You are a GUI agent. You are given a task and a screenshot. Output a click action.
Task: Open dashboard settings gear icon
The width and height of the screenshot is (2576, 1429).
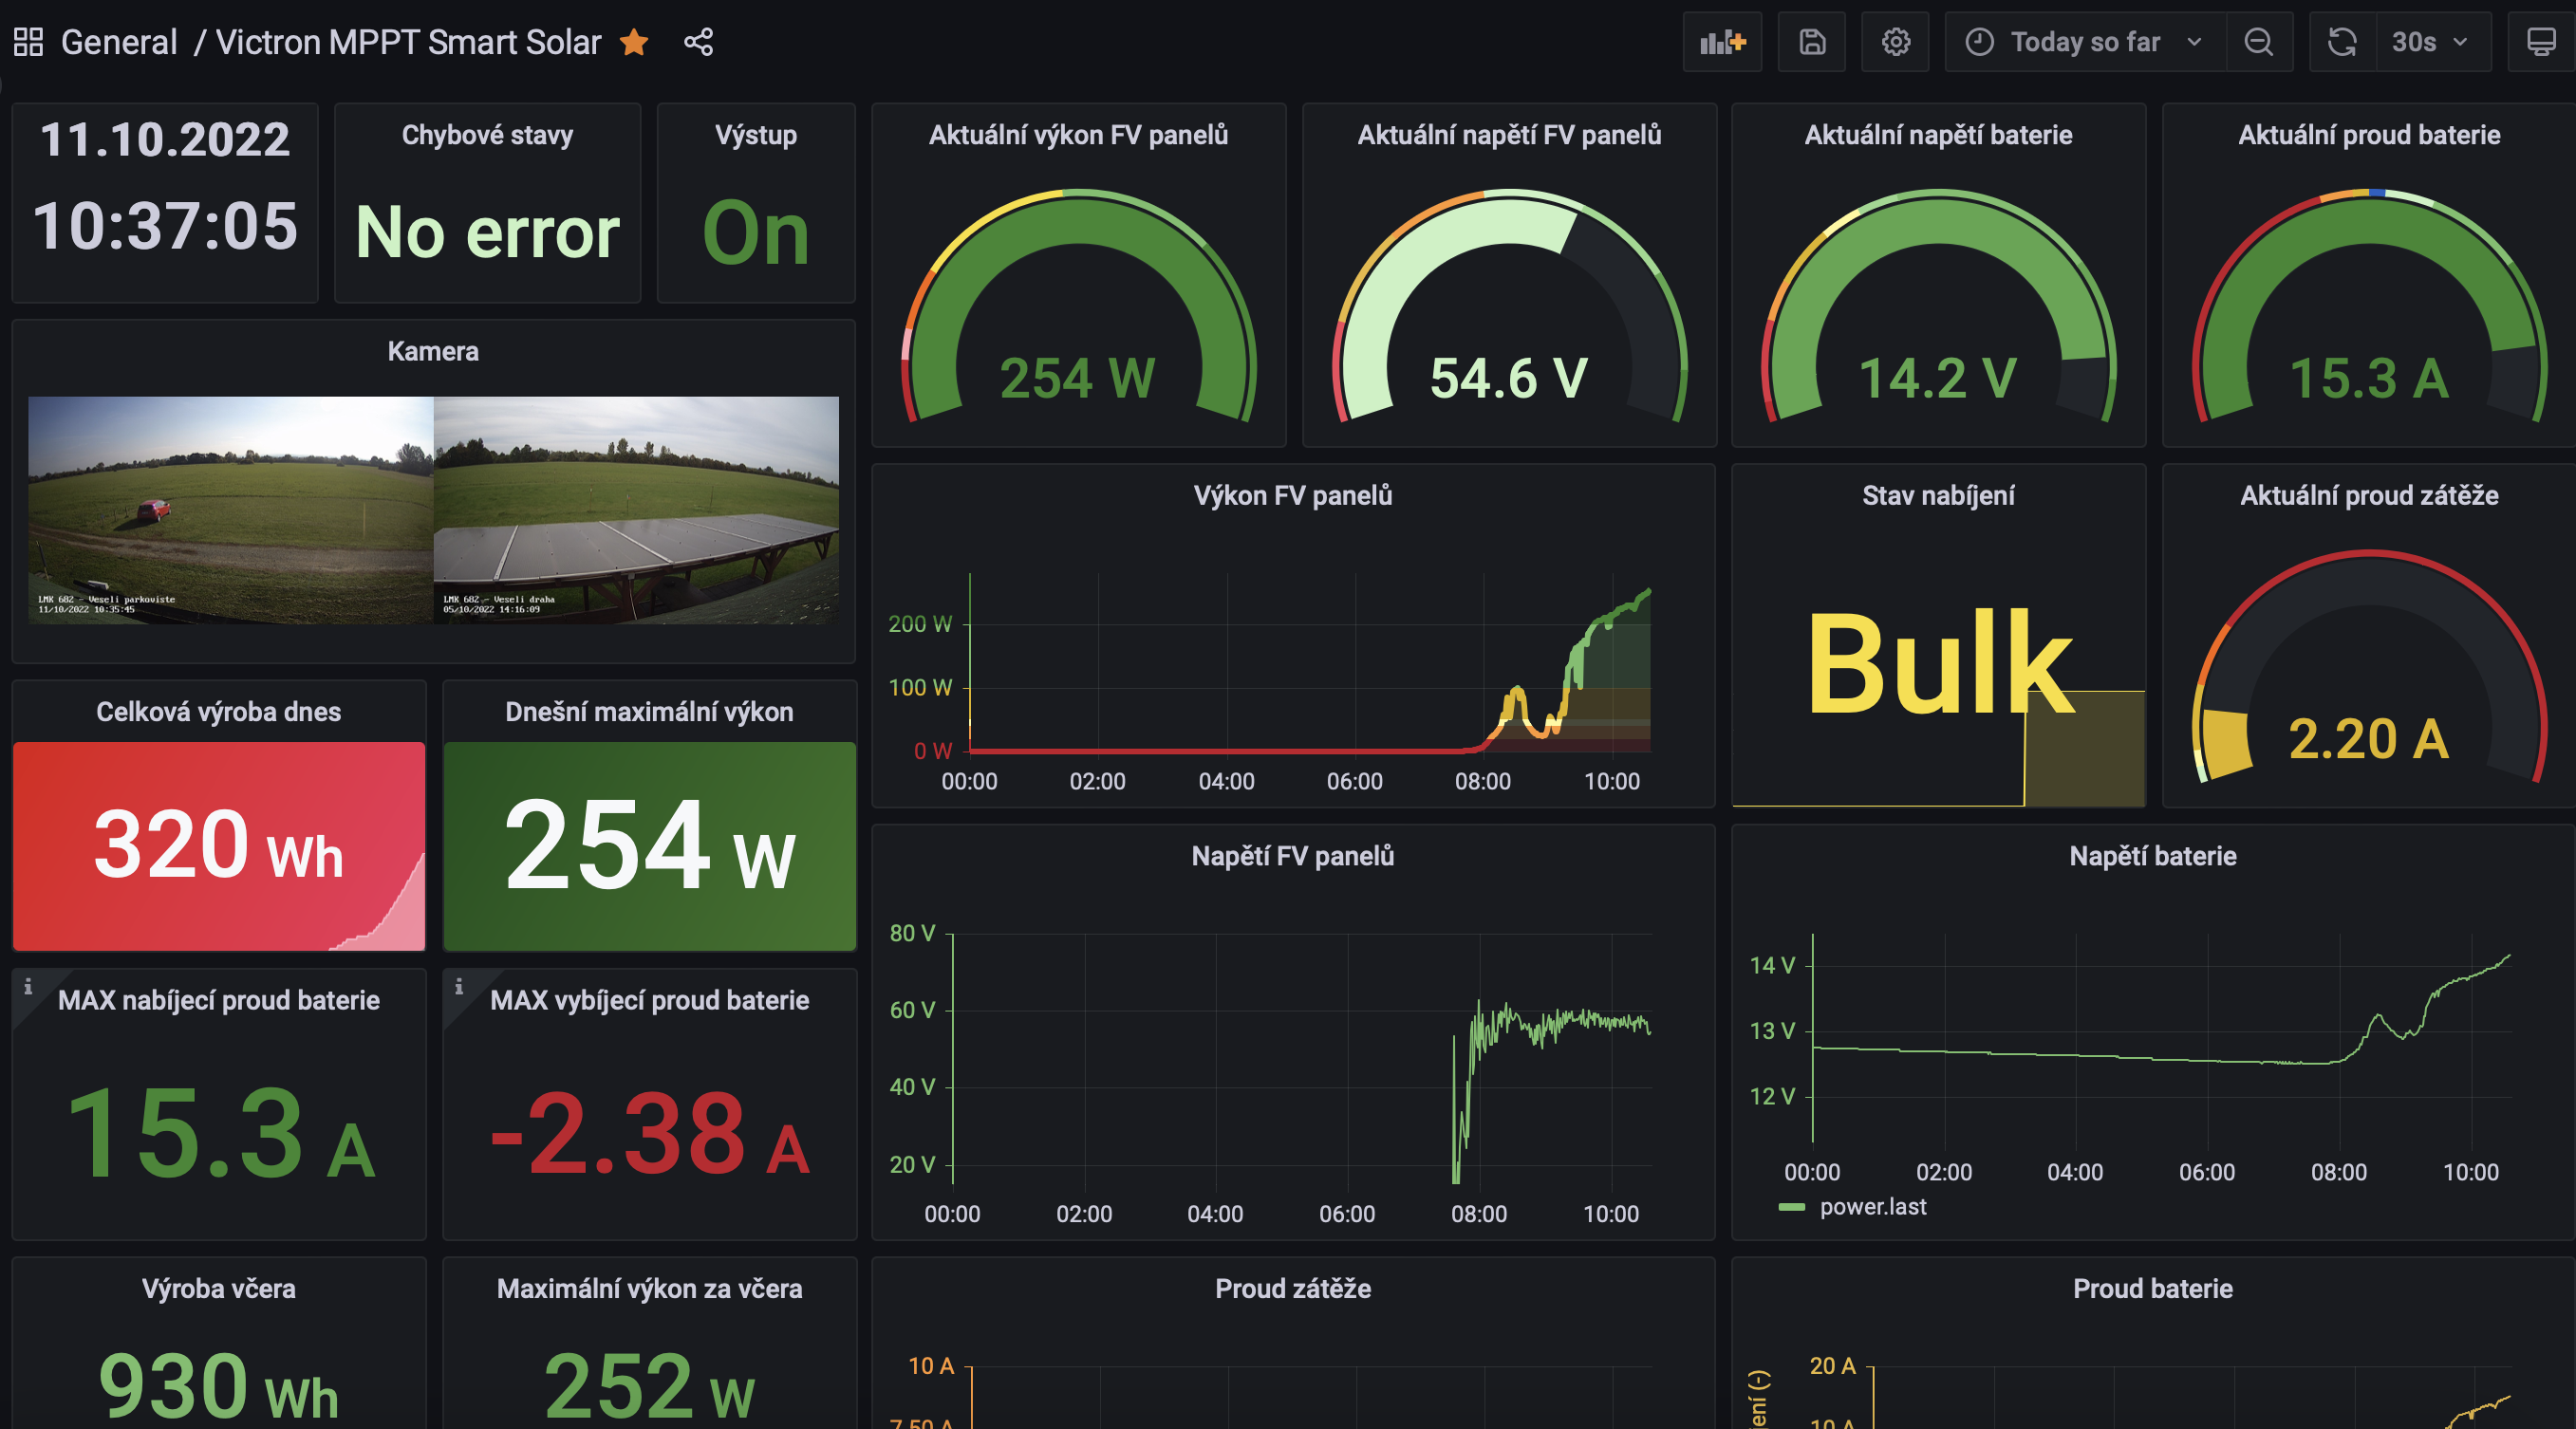pyautogui.click(x=1895, y=42)
